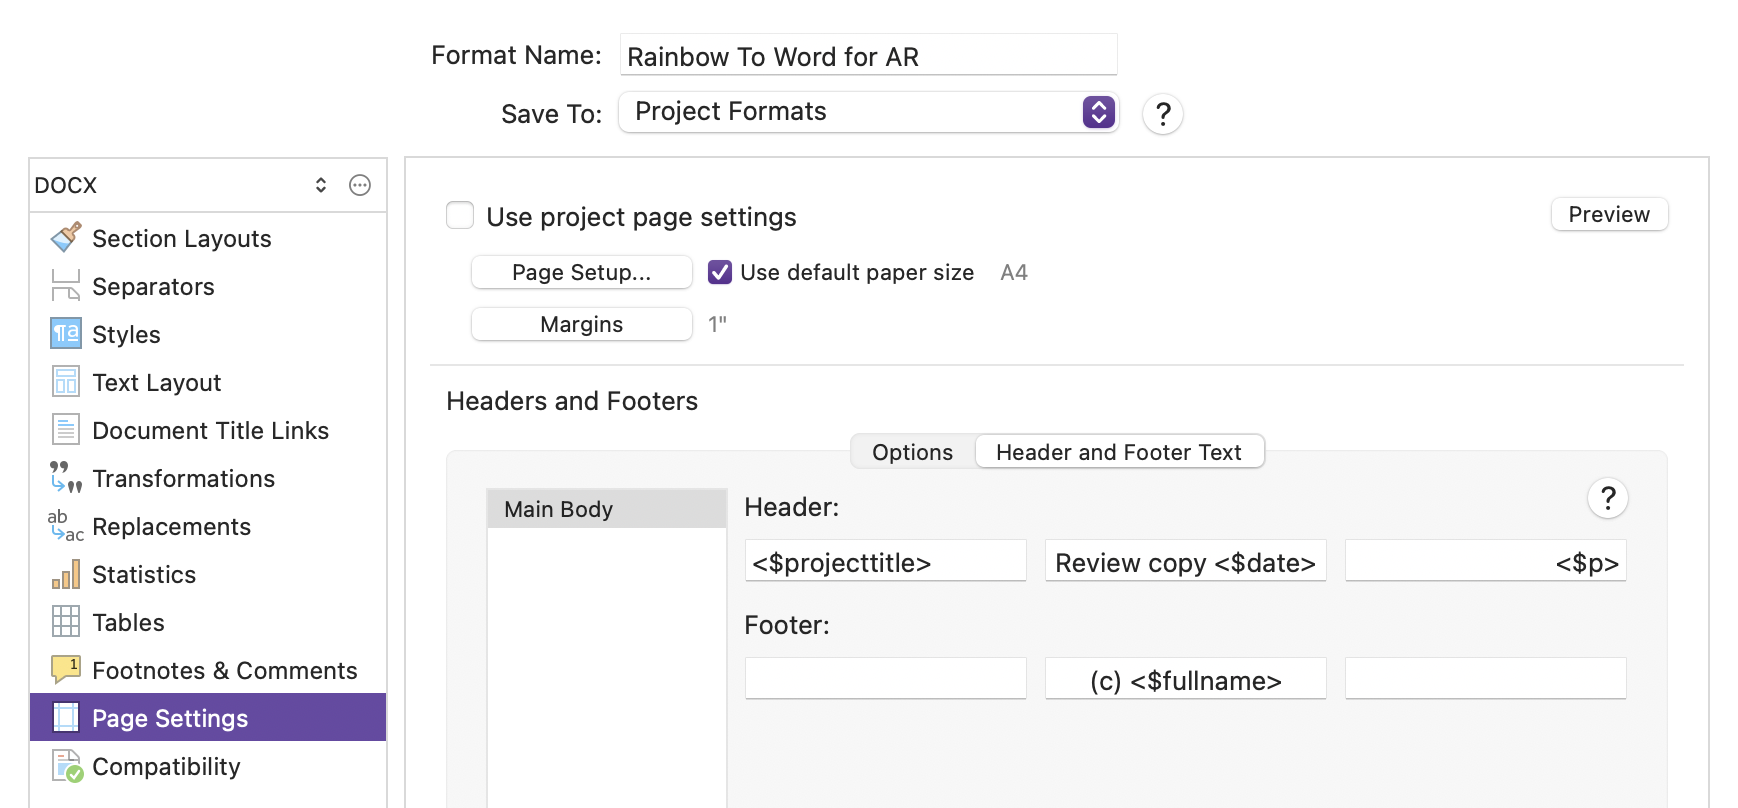The width and height of the screenshot is (1738, 808).
Task: Expand the Save To Project Formats dropdown
Action: 868,112
